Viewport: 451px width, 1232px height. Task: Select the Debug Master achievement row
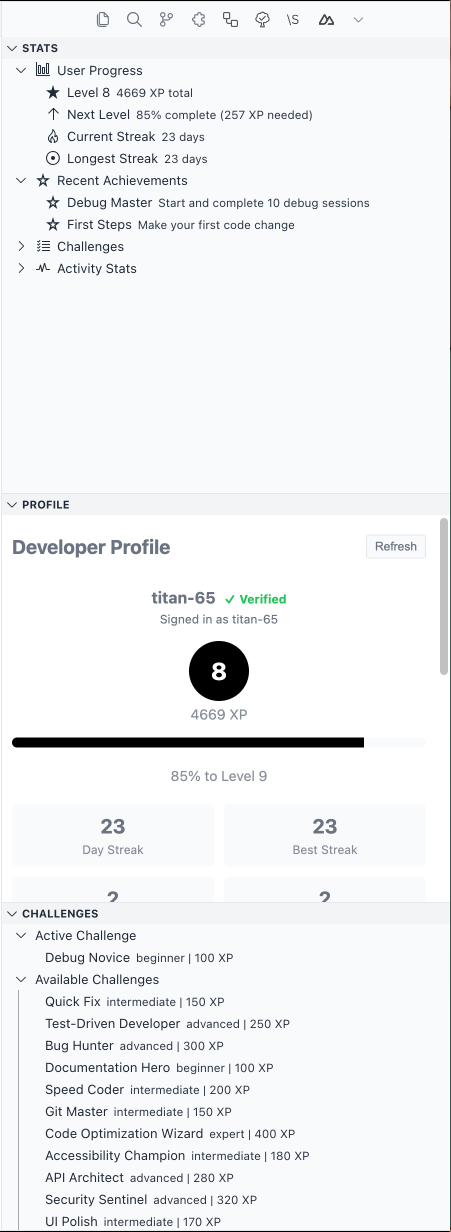click(225, 202)
